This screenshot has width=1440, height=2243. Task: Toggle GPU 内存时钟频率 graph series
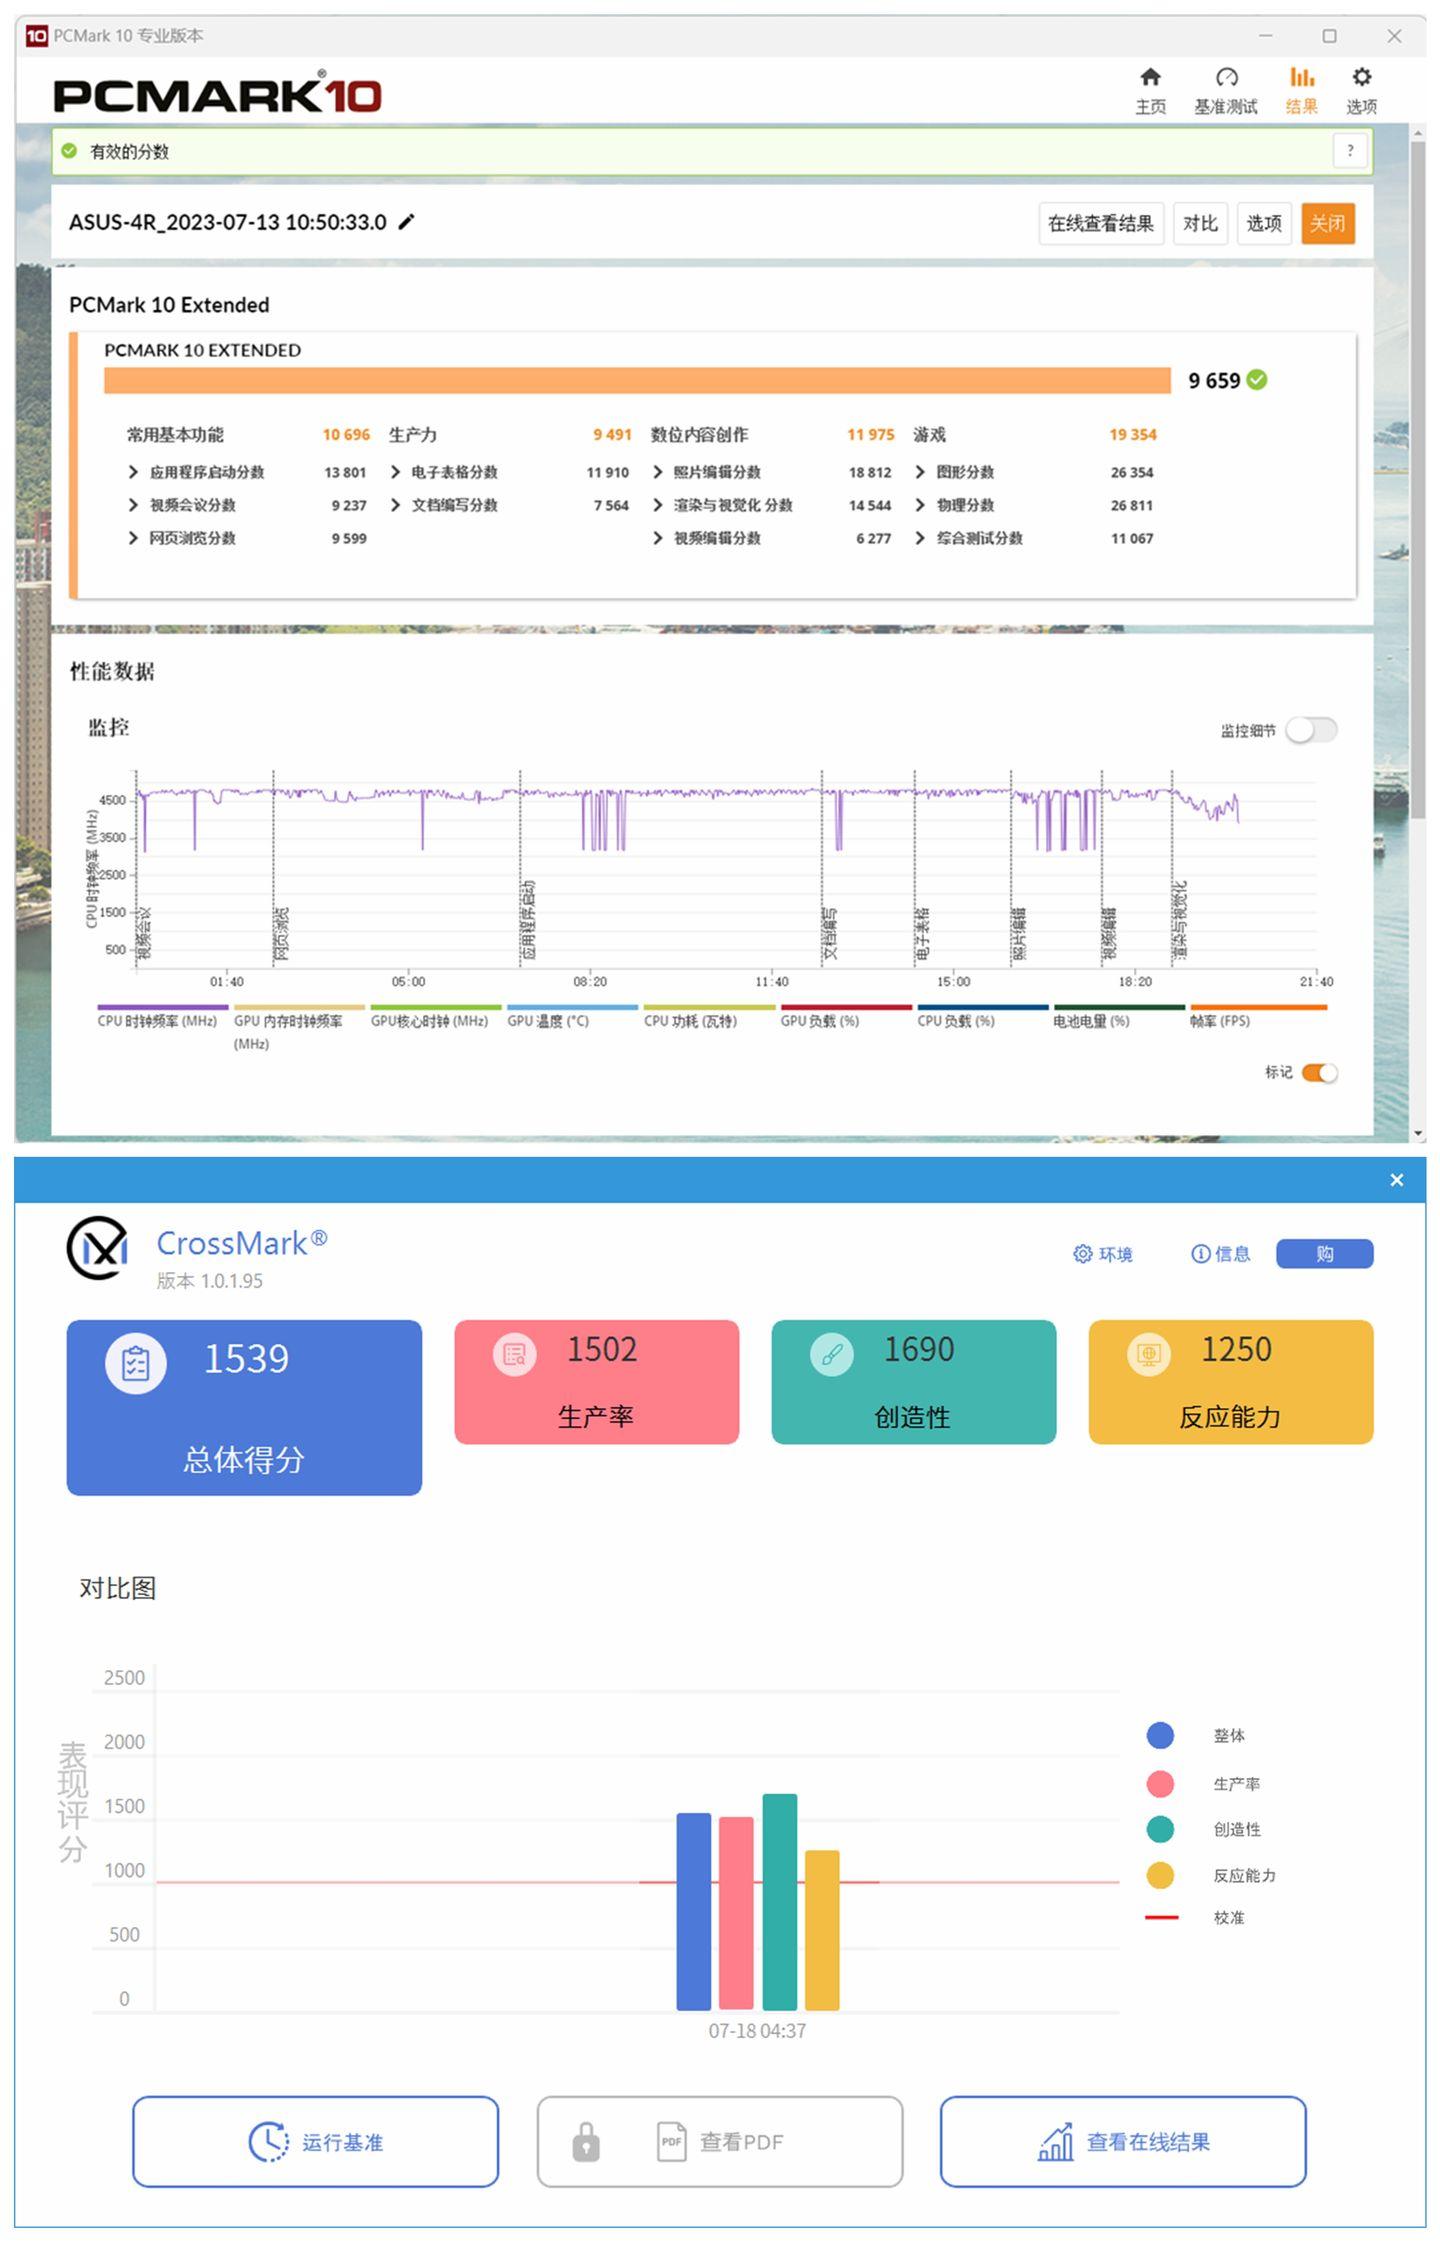point(297,1029)
